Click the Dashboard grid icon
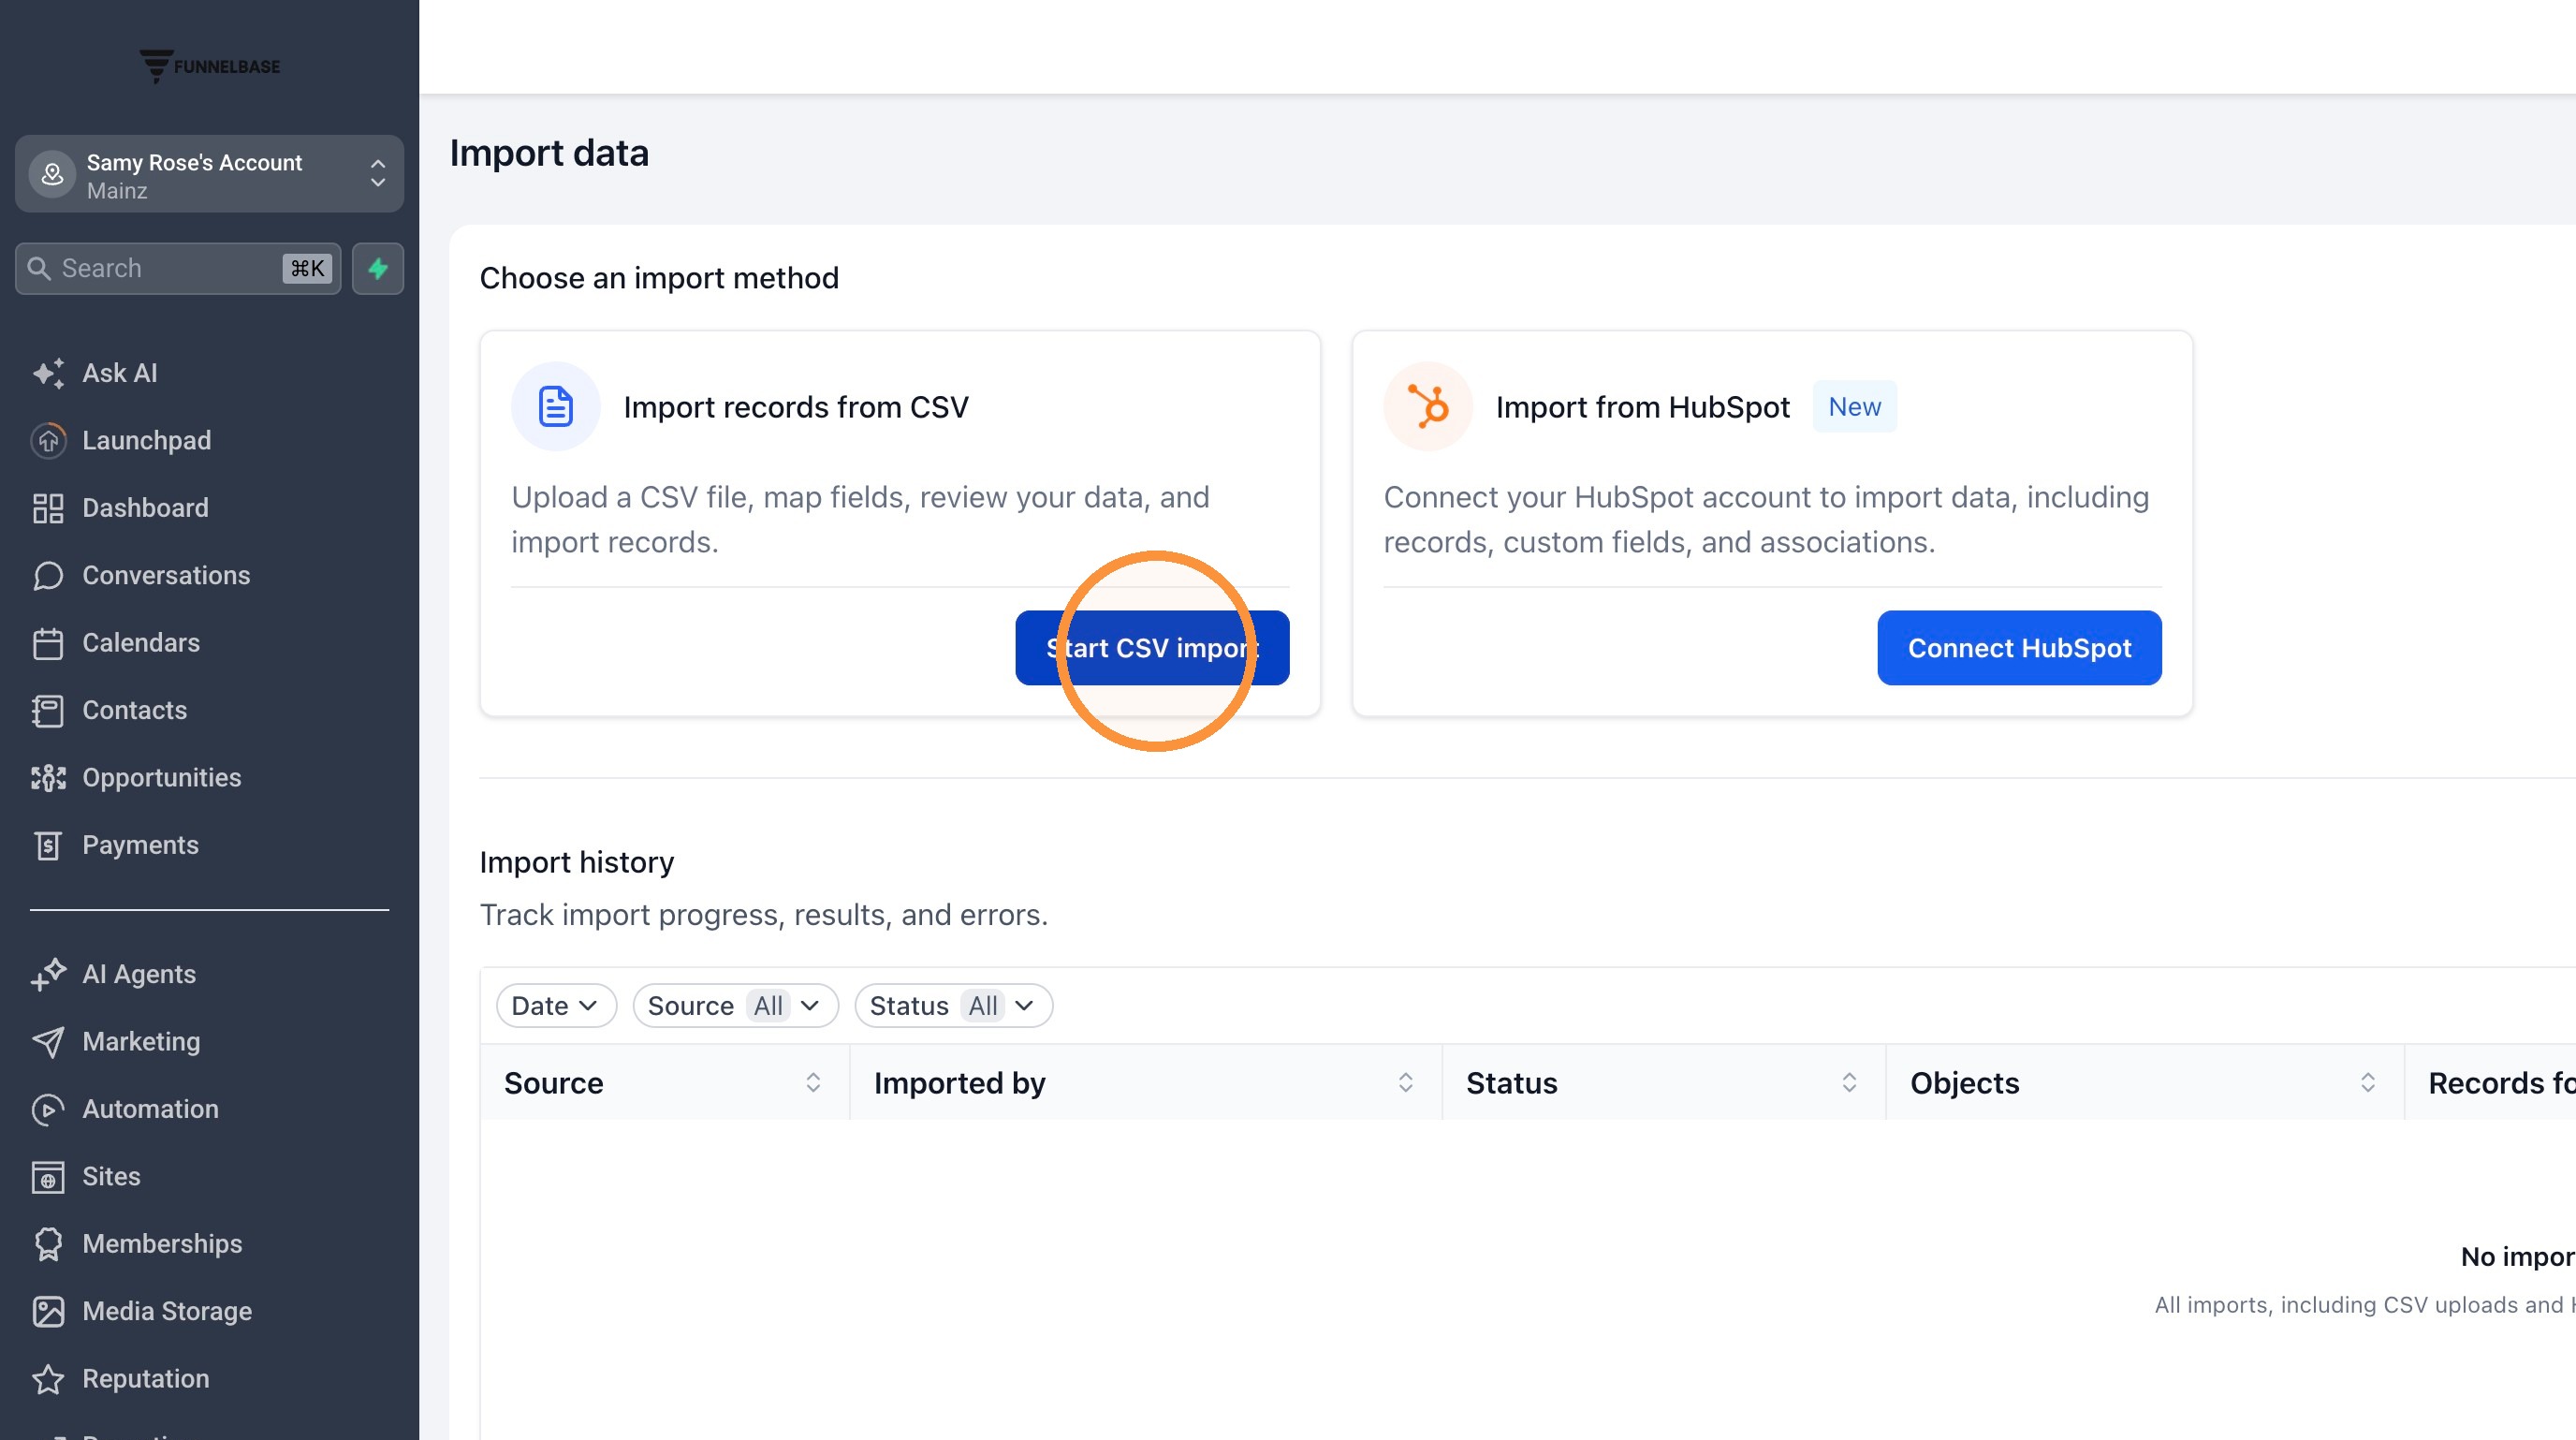2576x1440 pixels. pyautogui.click(x=48, y=508)
